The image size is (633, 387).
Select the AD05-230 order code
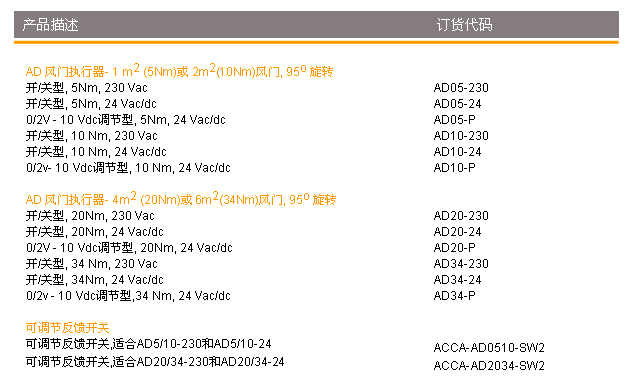461,88
